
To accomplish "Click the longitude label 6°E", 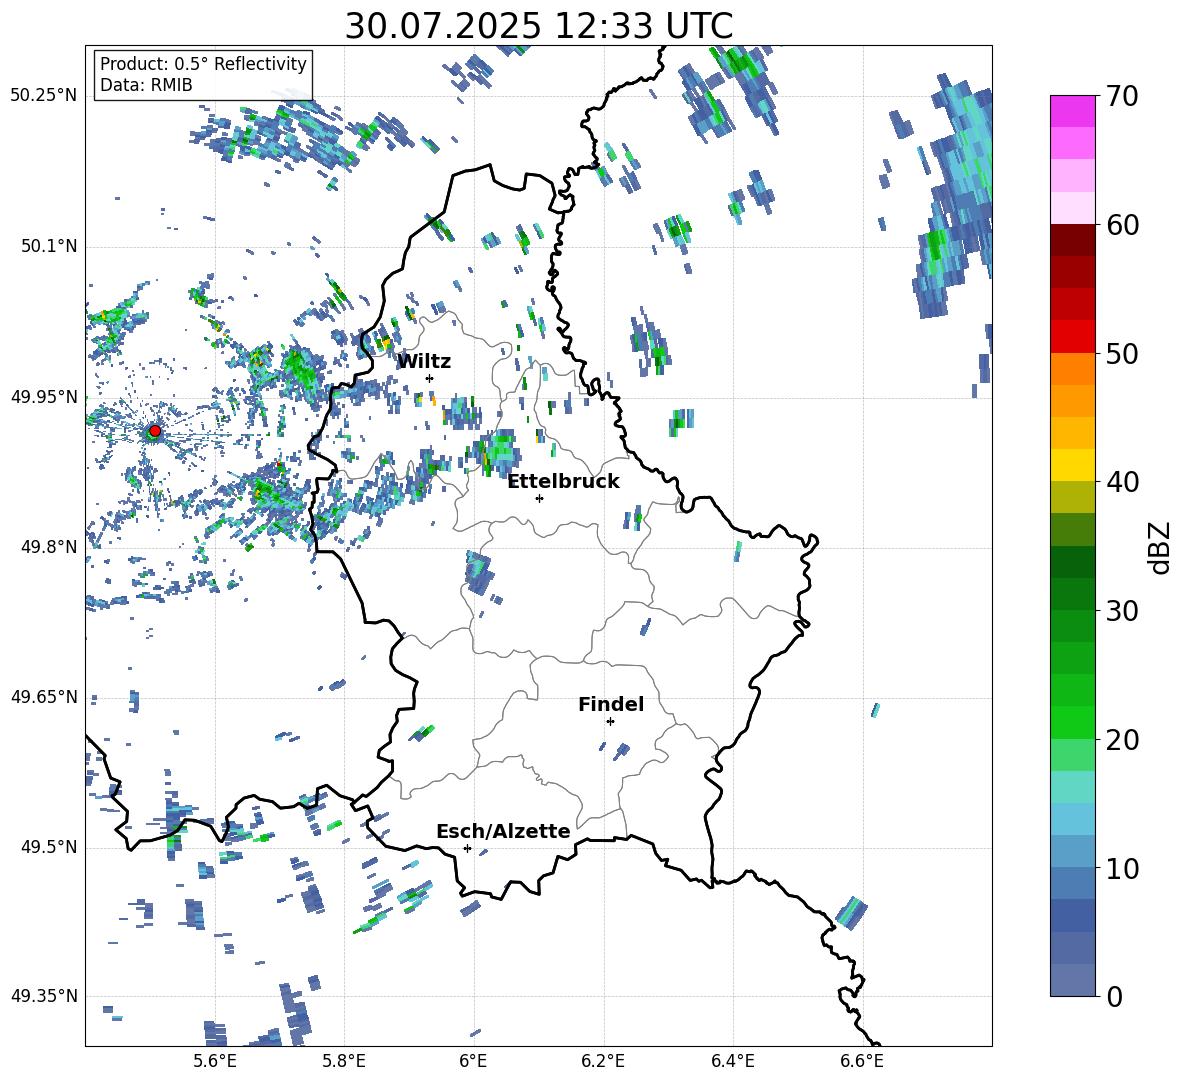I will (x=473, y=1061).
